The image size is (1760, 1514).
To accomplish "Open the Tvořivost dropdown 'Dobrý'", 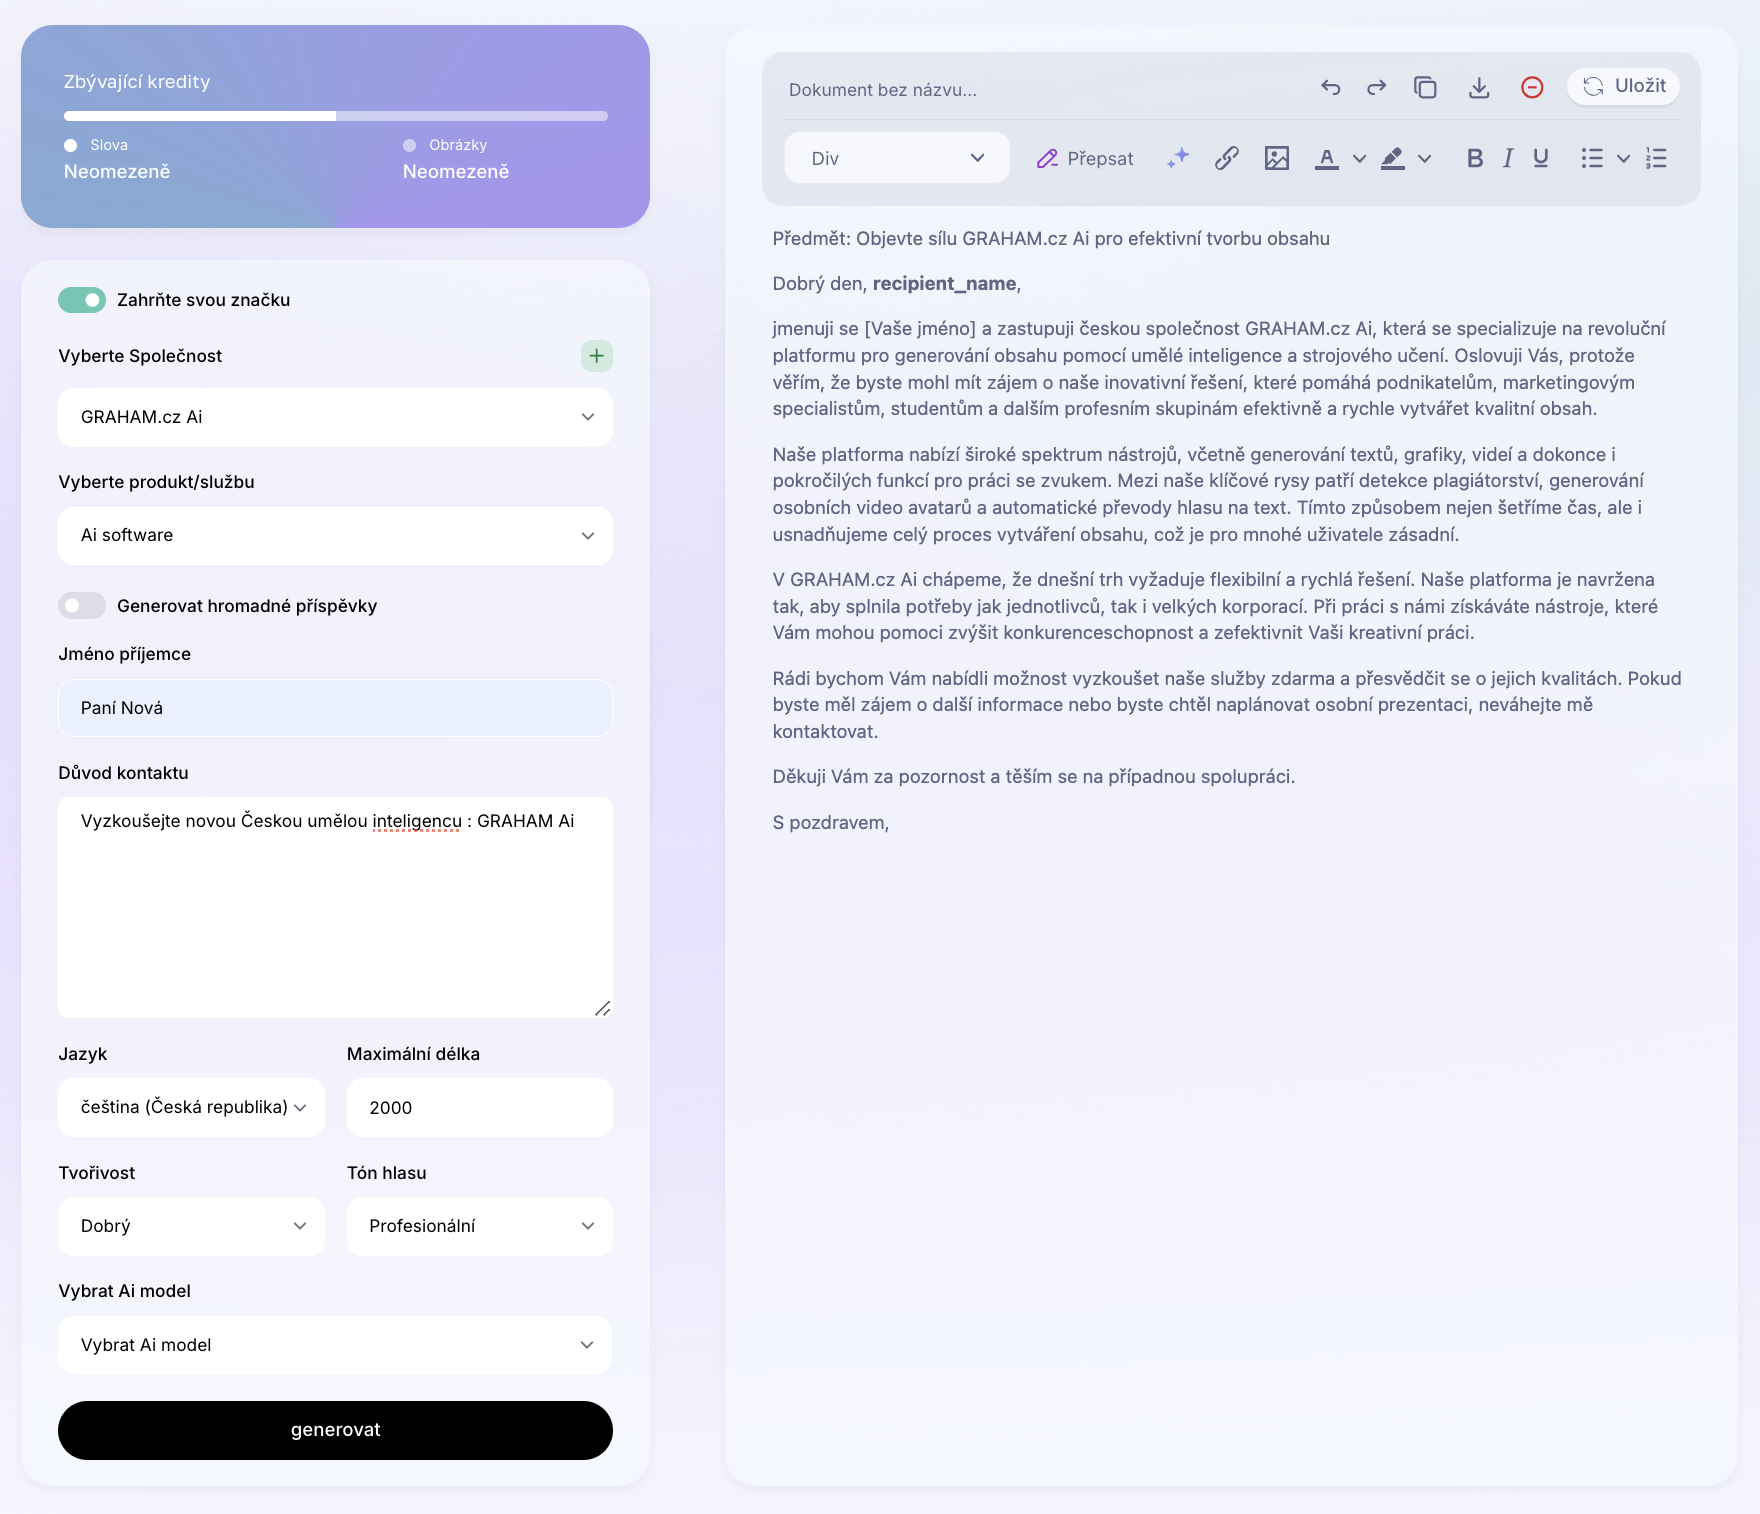I will [191, 1226].
